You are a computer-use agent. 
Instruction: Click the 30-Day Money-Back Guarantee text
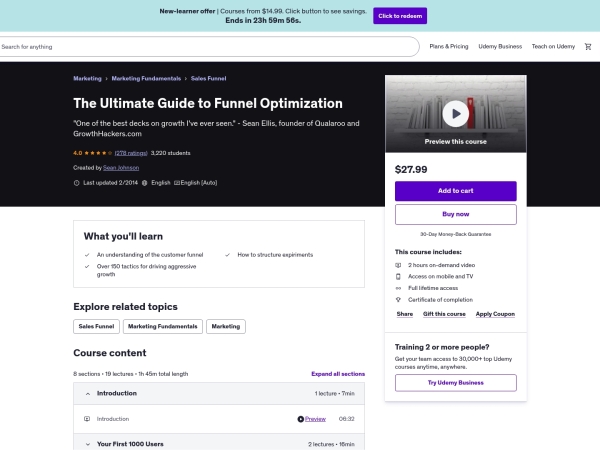(455, 234)
